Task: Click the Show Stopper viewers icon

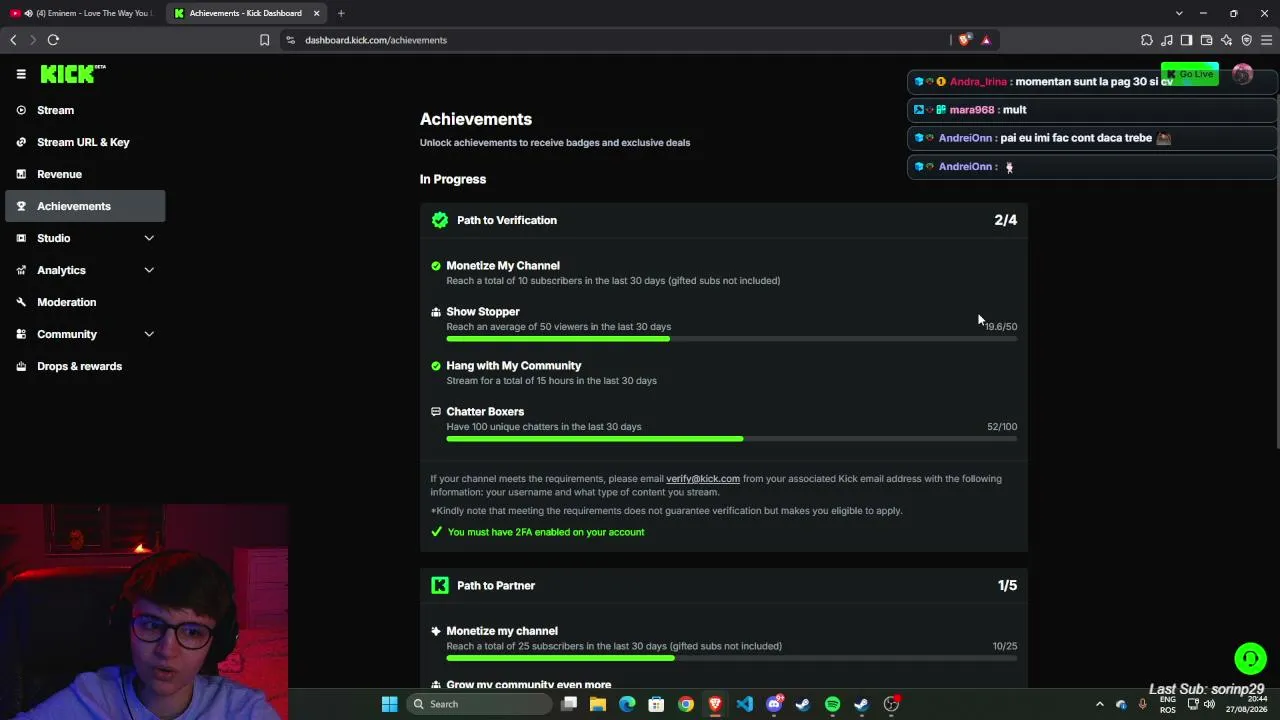Action: pyautogui.click(x=436, y=312)
